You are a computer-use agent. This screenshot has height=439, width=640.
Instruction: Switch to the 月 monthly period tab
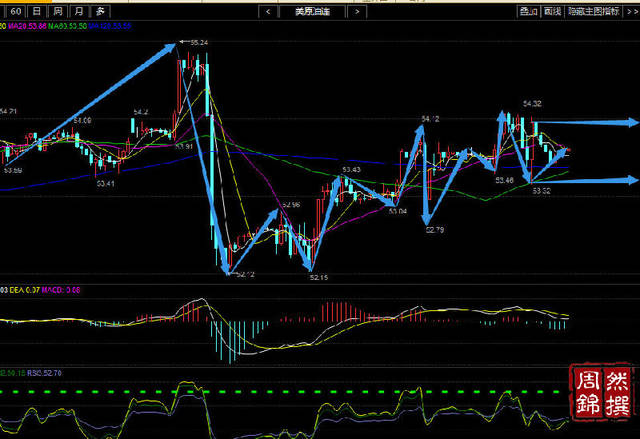click(x=79, y=11)
